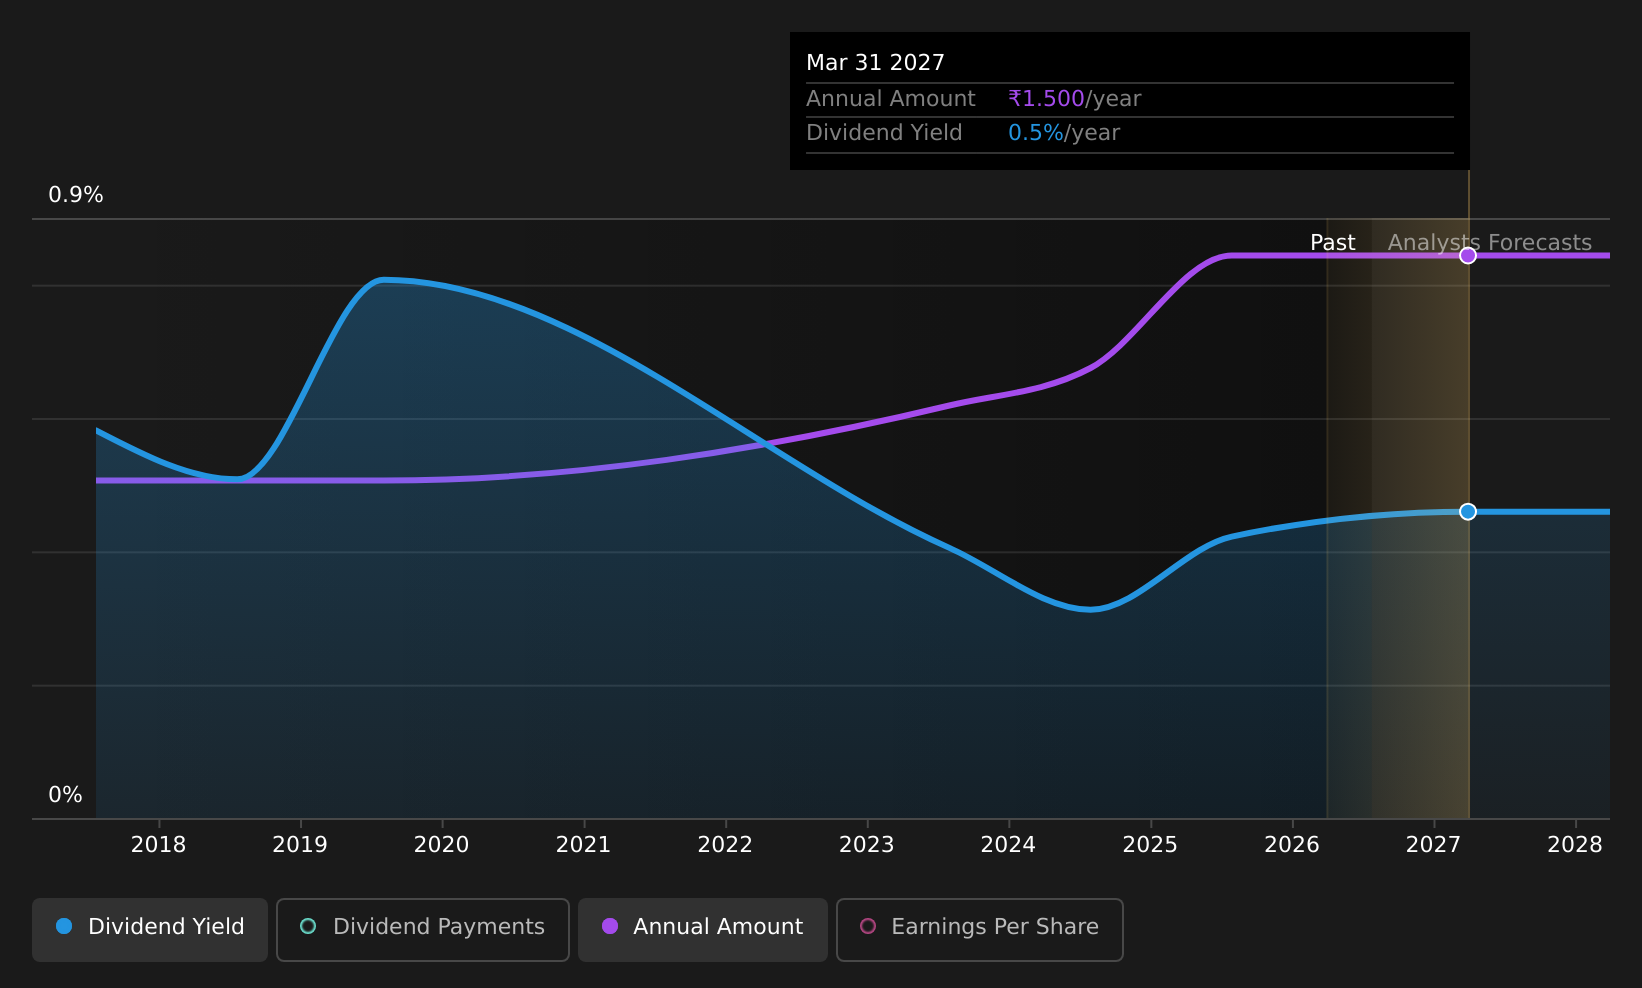Click the 0.5%/year dividend yield value
The height and width of the screenshot is (988, 1642).
tap(1064, 133)
